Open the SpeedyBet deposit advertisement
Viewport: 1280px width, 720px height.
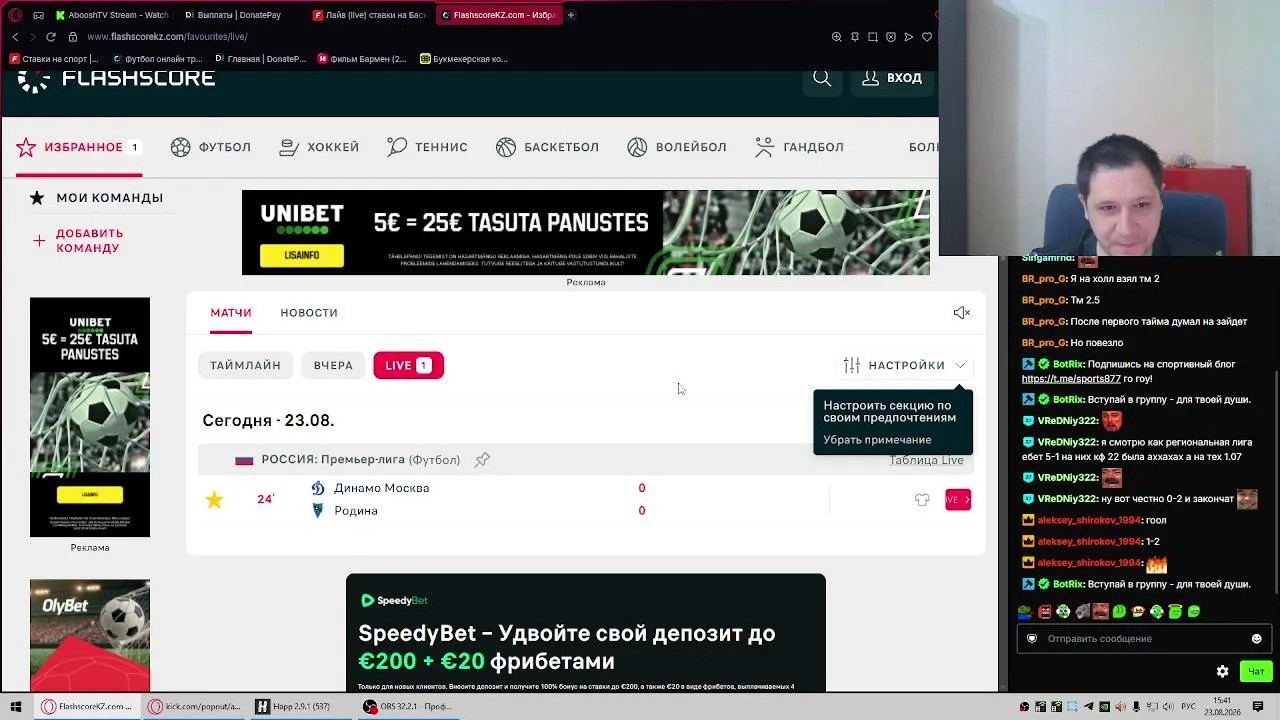(586, 632)
